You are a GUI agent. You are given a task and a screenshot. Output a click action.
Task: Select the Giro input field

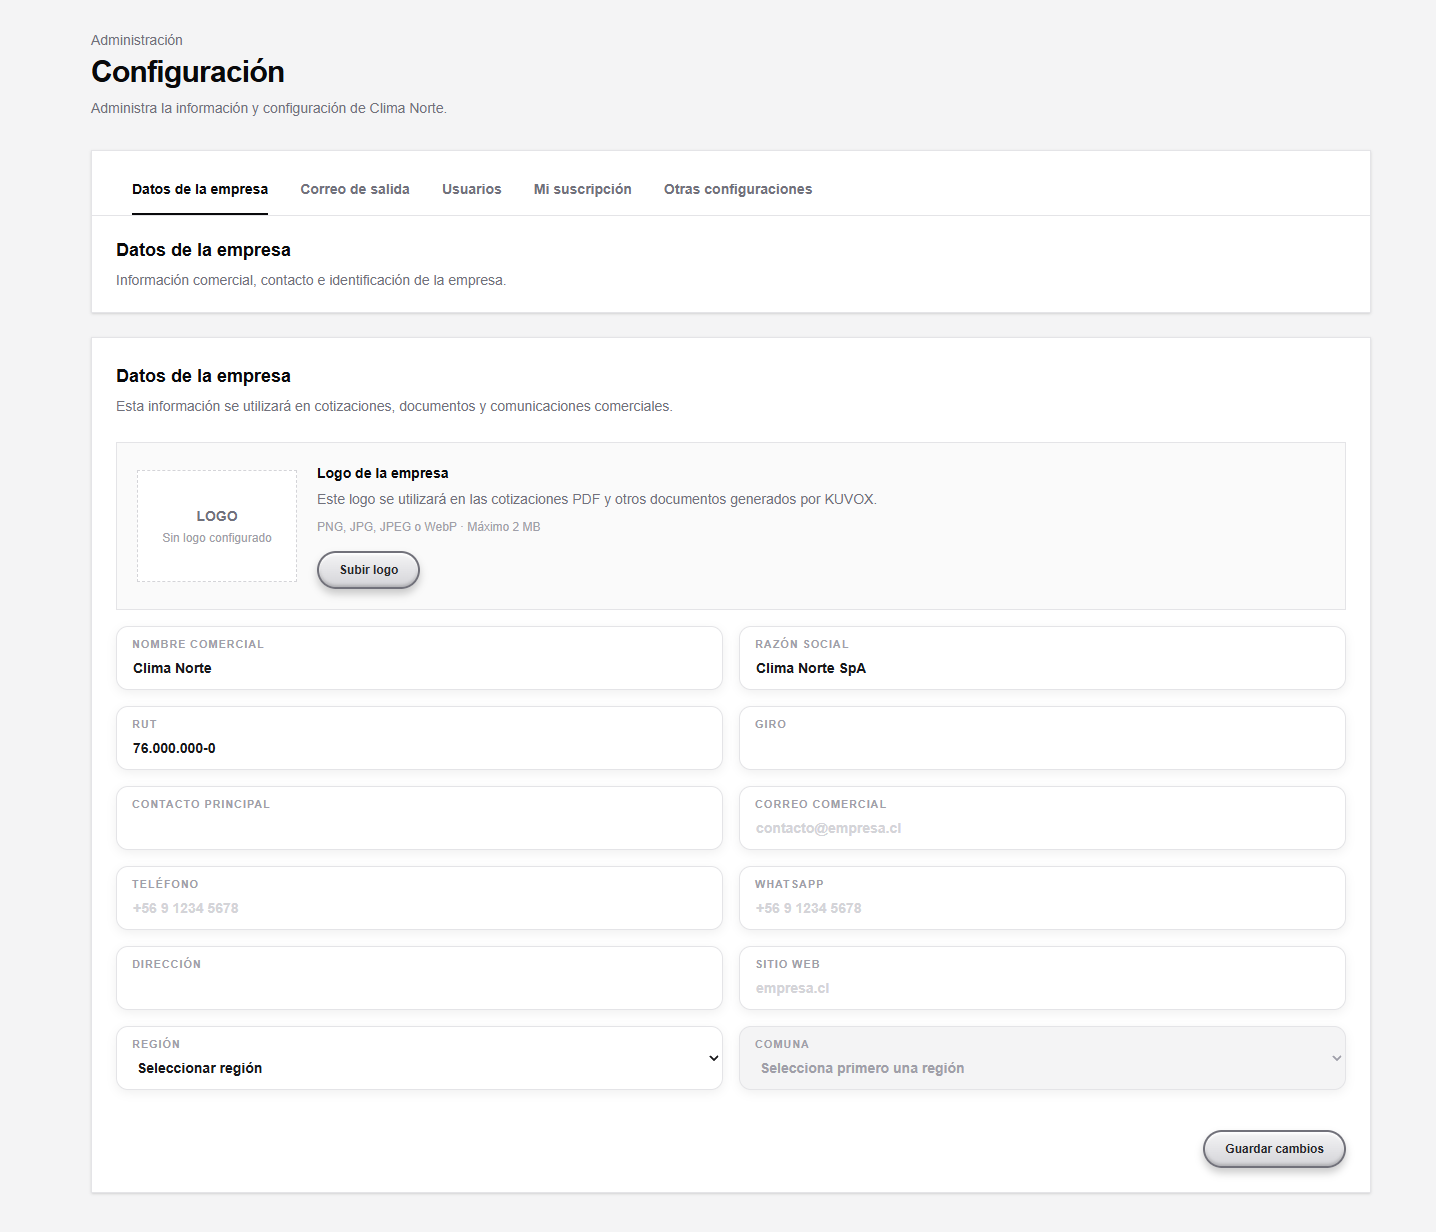[x=1042, y=738]
